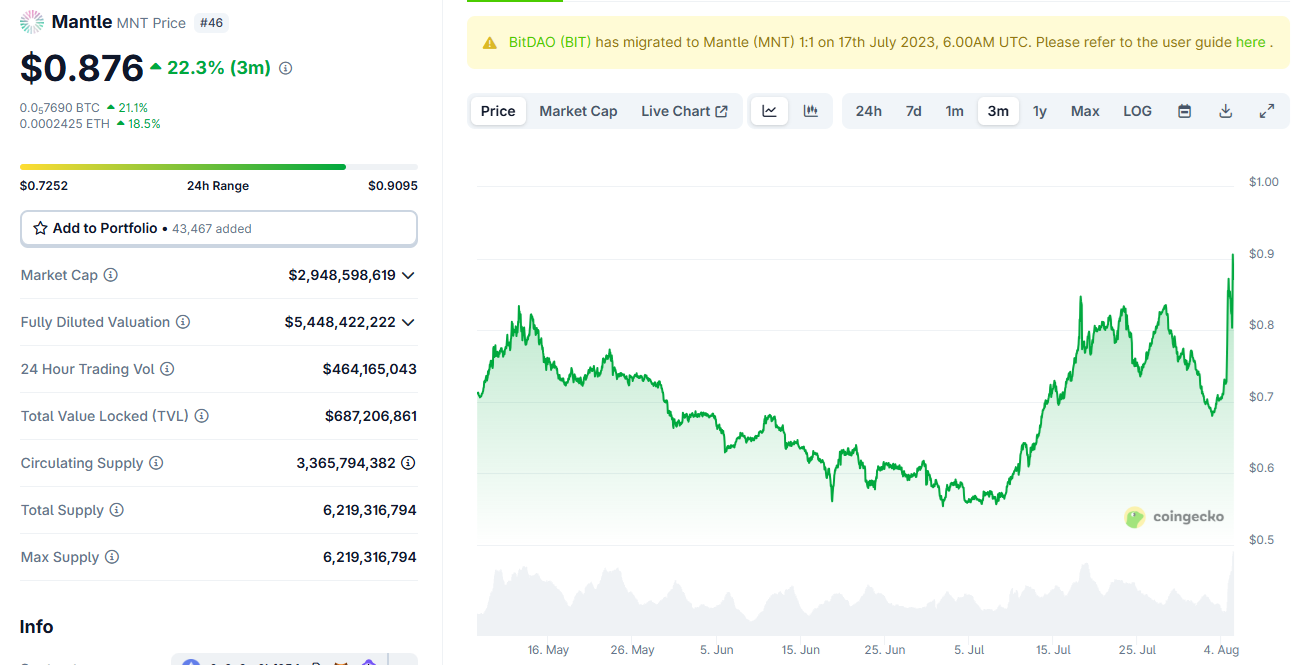
Task: Select the 1y time range
Action: (1040, 111)
